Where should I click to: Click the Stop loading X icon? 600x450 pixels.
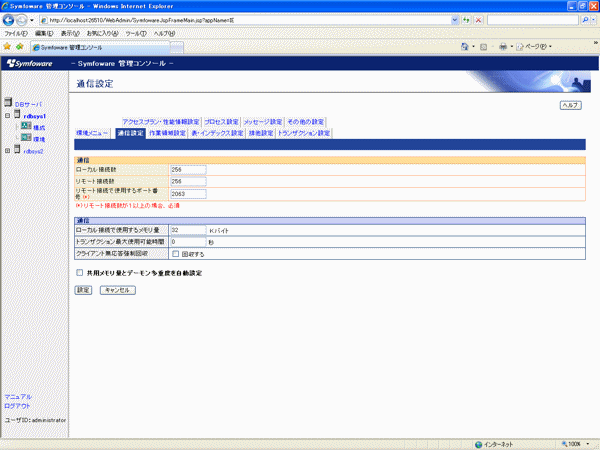point(478,20)
